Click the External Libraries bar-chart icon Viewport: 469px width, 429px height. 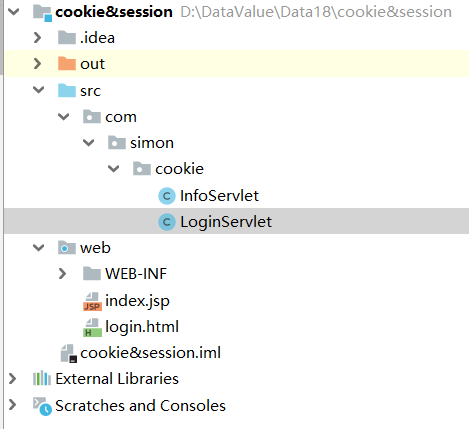point(42,379)
